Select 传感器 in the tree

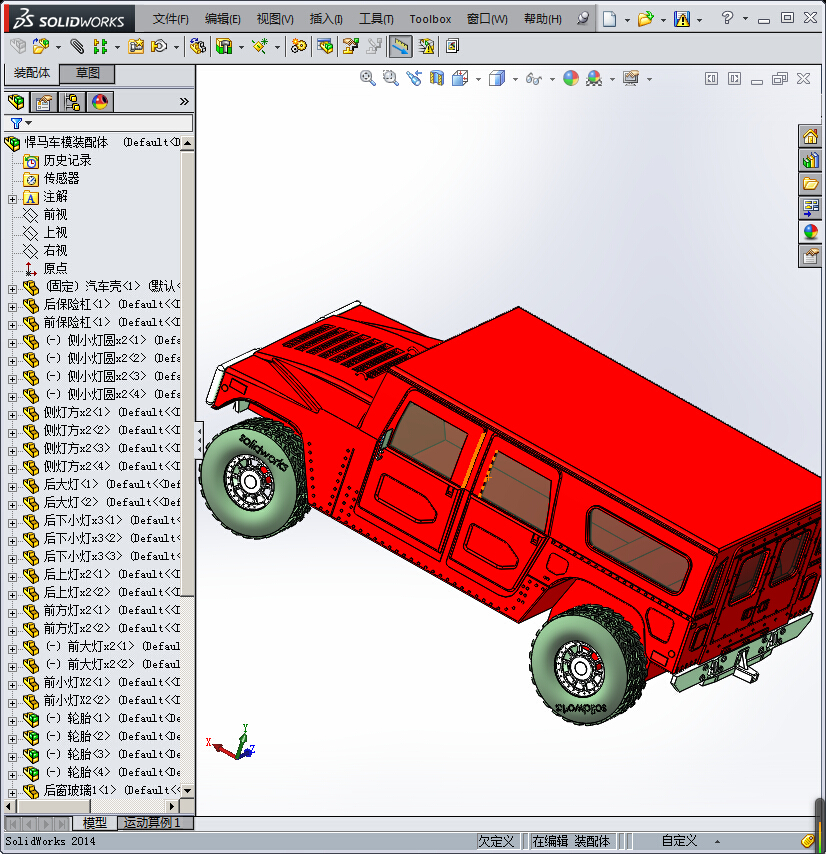[x=62, y=178]
